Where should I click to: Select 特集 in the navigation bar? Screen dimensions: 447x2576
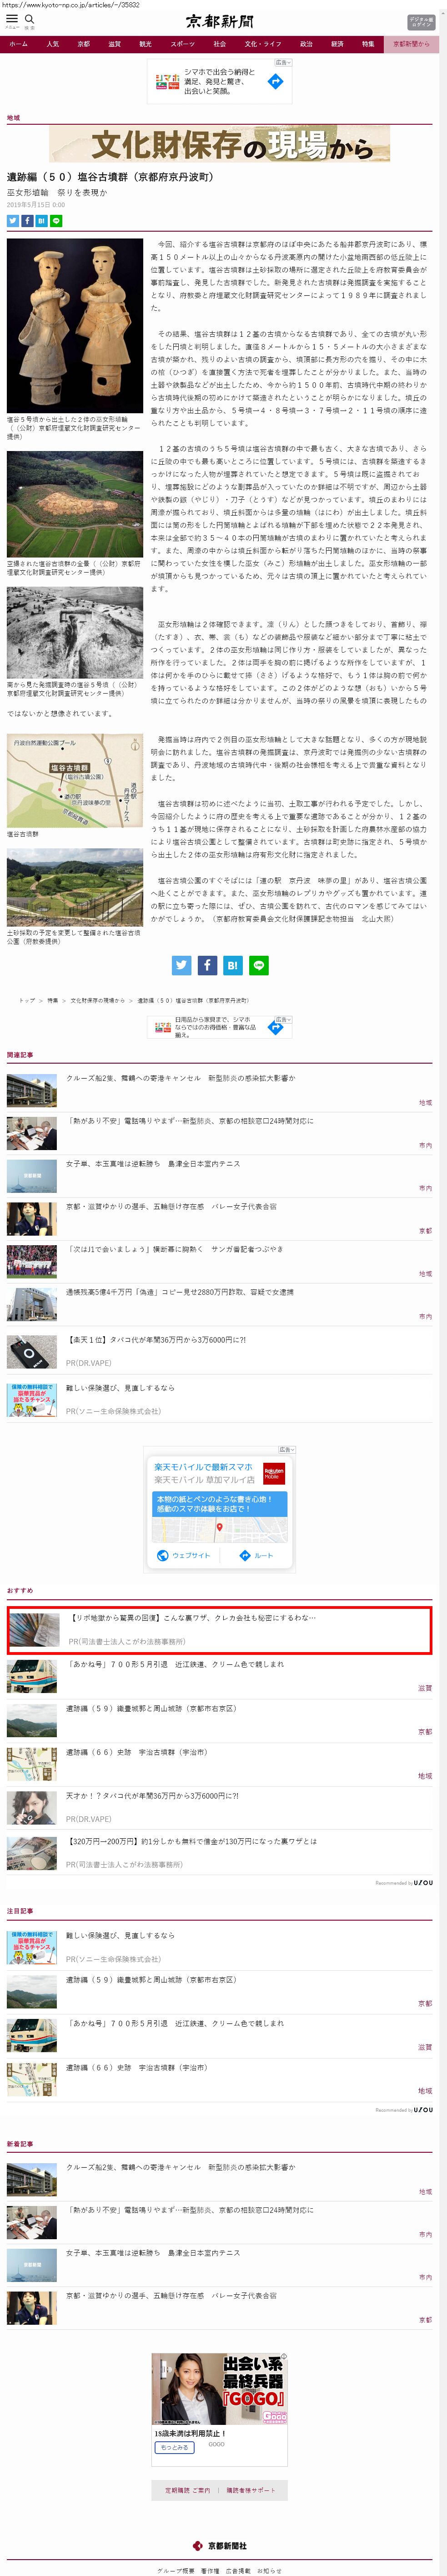coord(368,44)
